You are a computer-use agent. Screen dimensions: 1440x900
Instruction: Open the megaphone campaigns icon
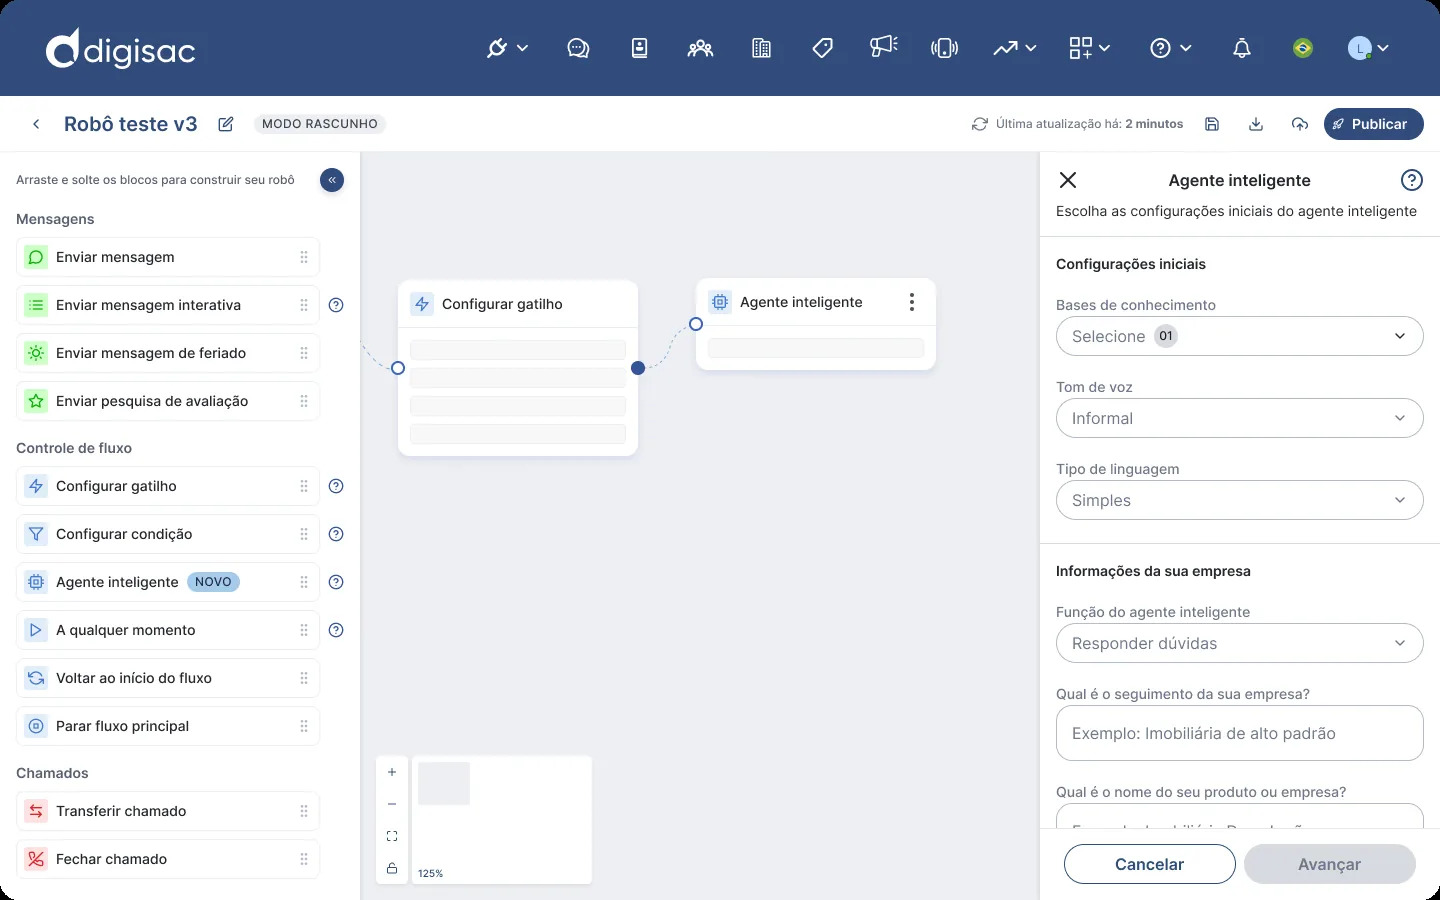884,47
